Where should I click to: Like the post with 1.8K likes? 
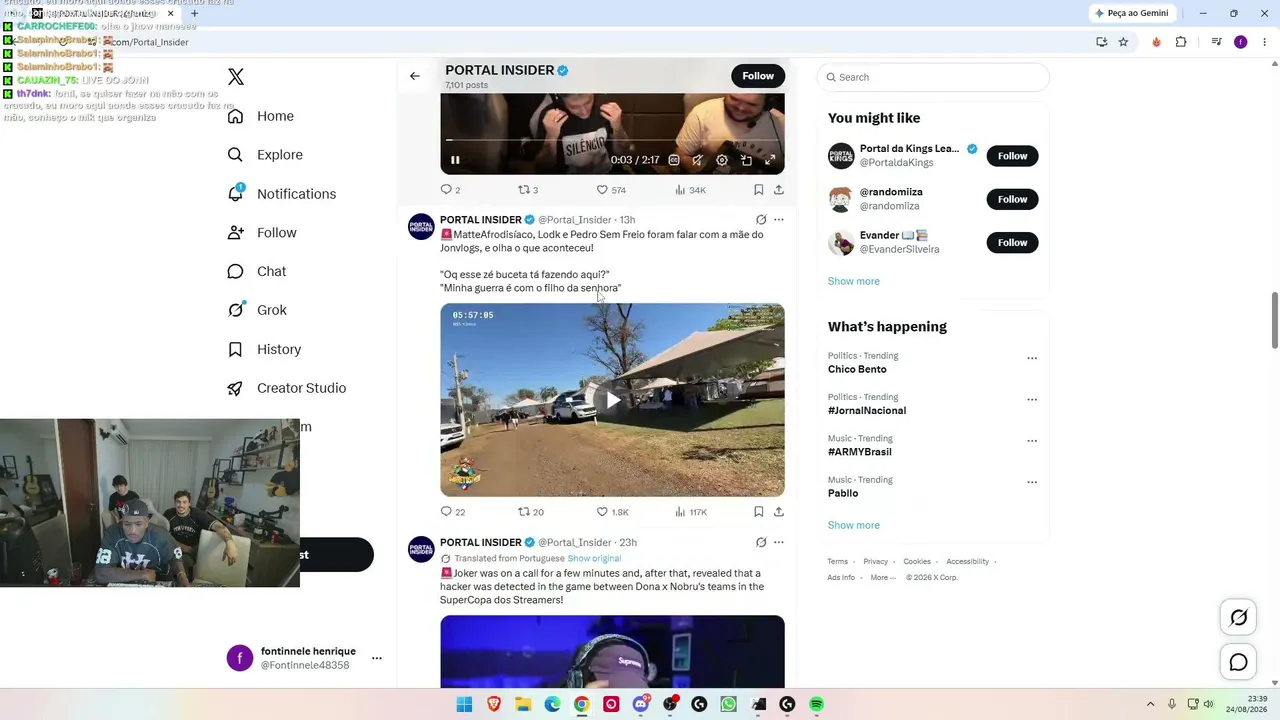(x=612, y=512)
